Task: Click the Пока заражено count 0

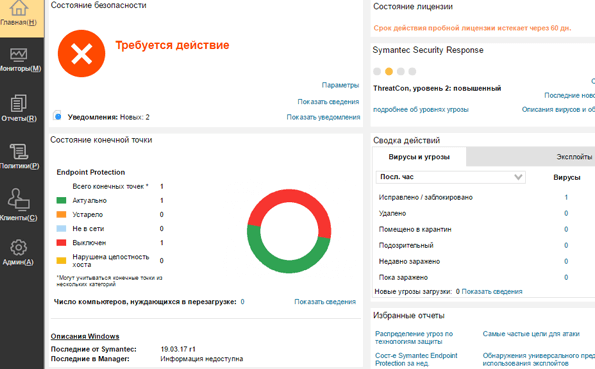Action: (566, 278)
